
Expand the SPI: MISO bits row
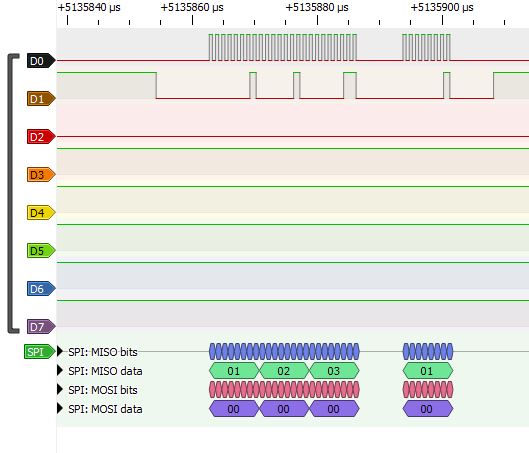click(x=60, y=351)
